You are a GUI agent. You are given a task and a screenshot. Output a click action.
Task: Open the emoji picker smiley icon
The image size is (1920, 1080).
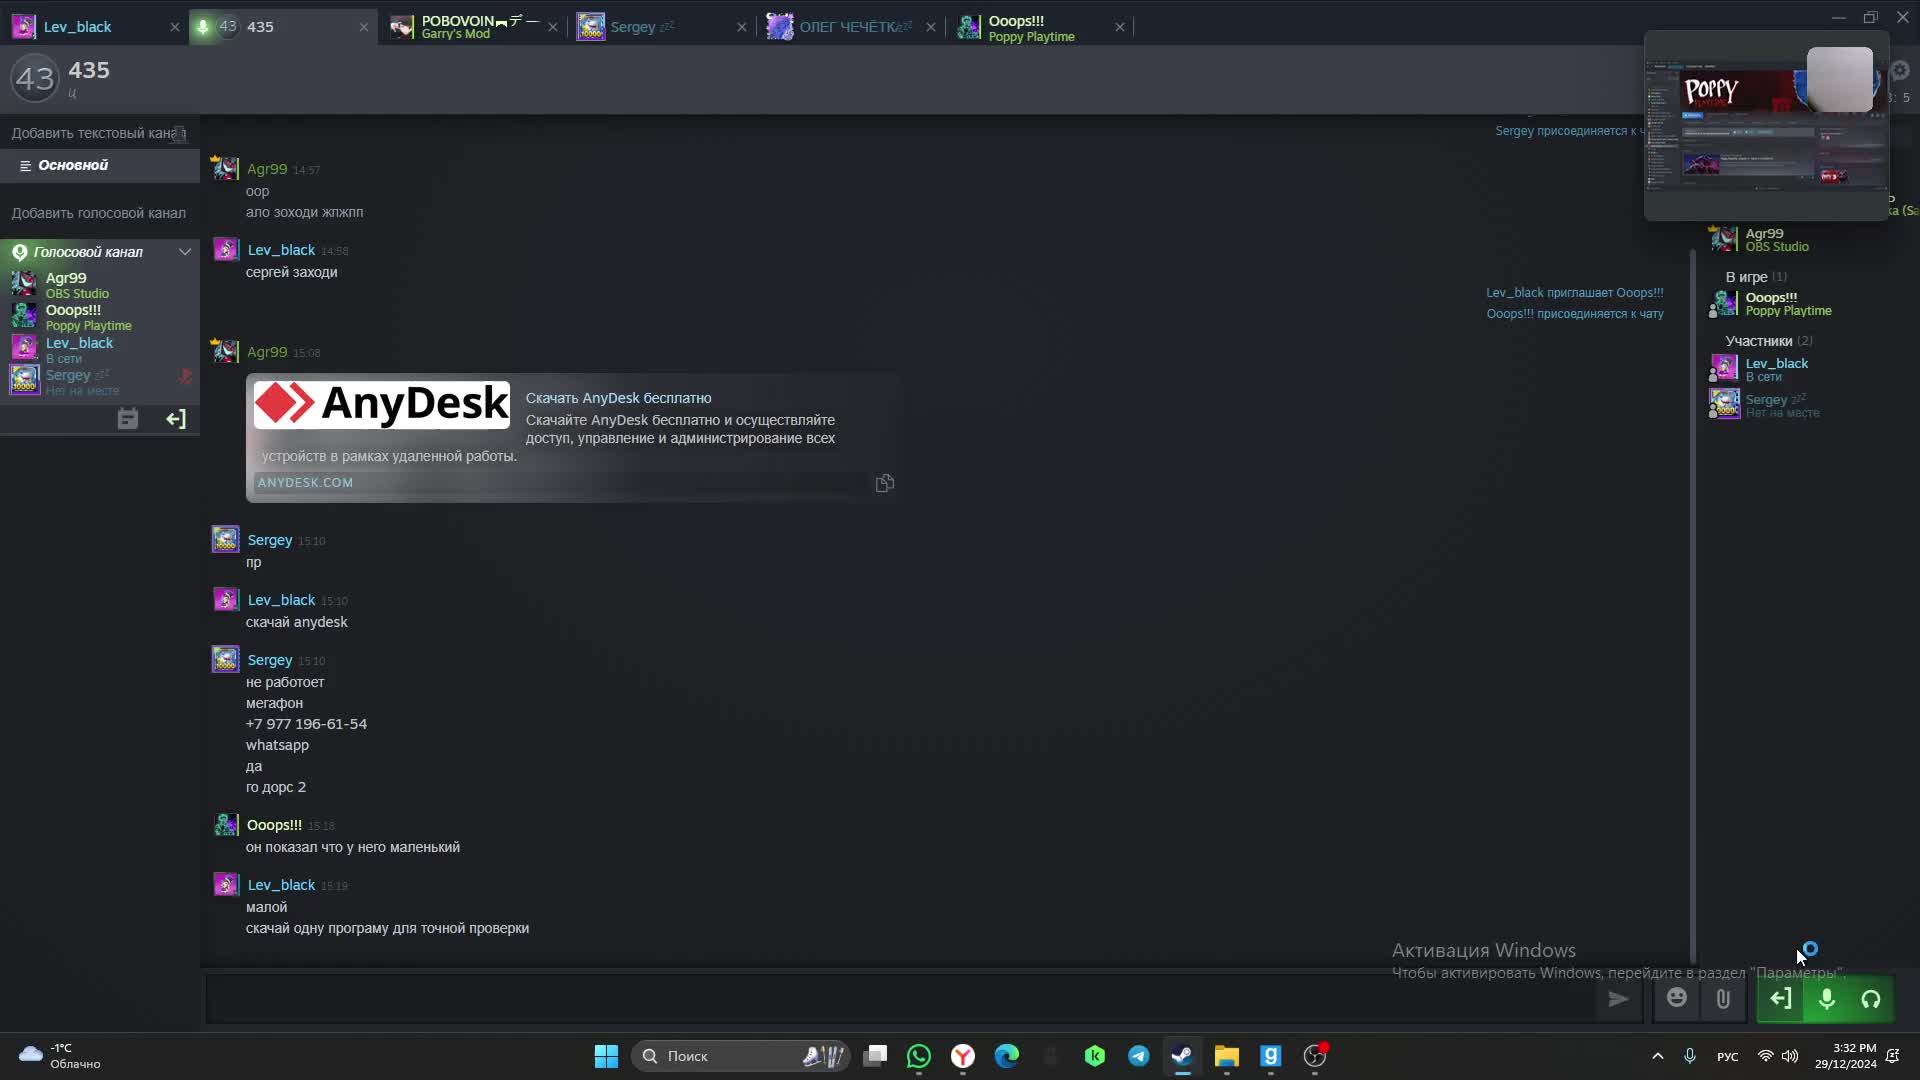(x=1677, y=998)
